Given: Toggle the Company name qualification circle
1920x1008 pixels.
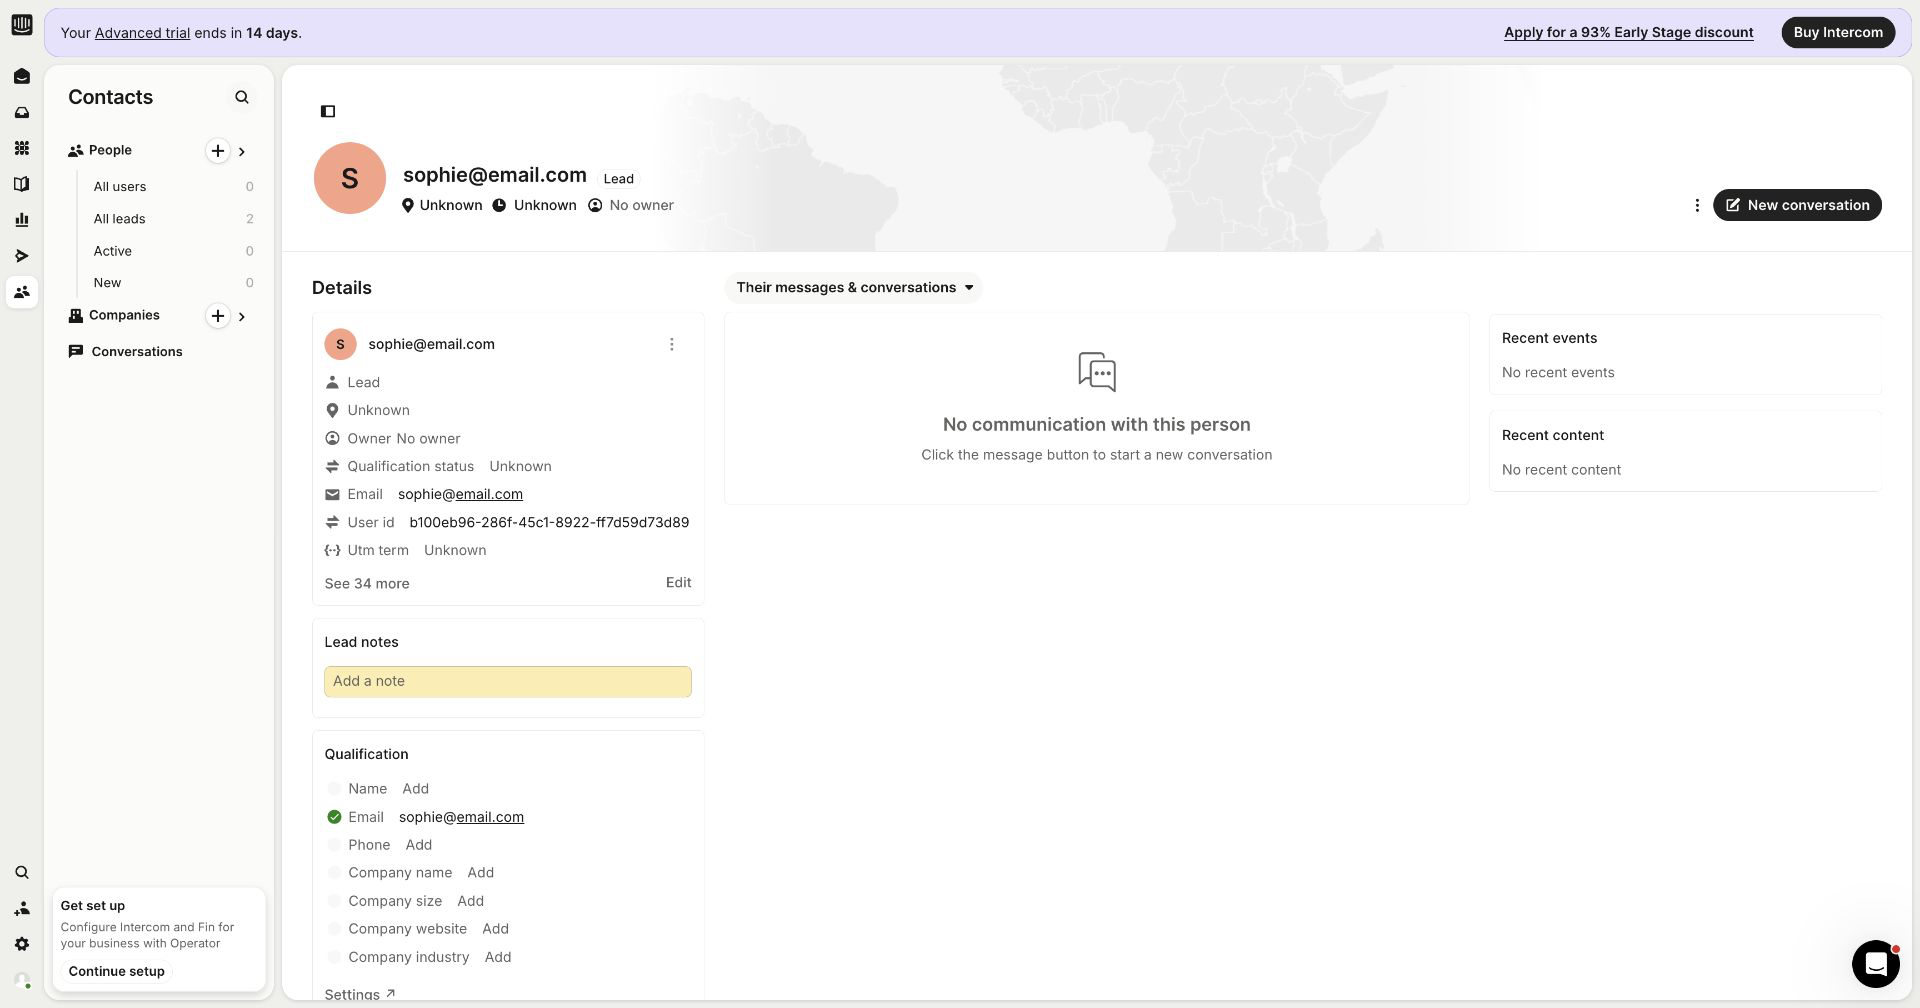Looking at the screenshot, I should coord(335,873).
